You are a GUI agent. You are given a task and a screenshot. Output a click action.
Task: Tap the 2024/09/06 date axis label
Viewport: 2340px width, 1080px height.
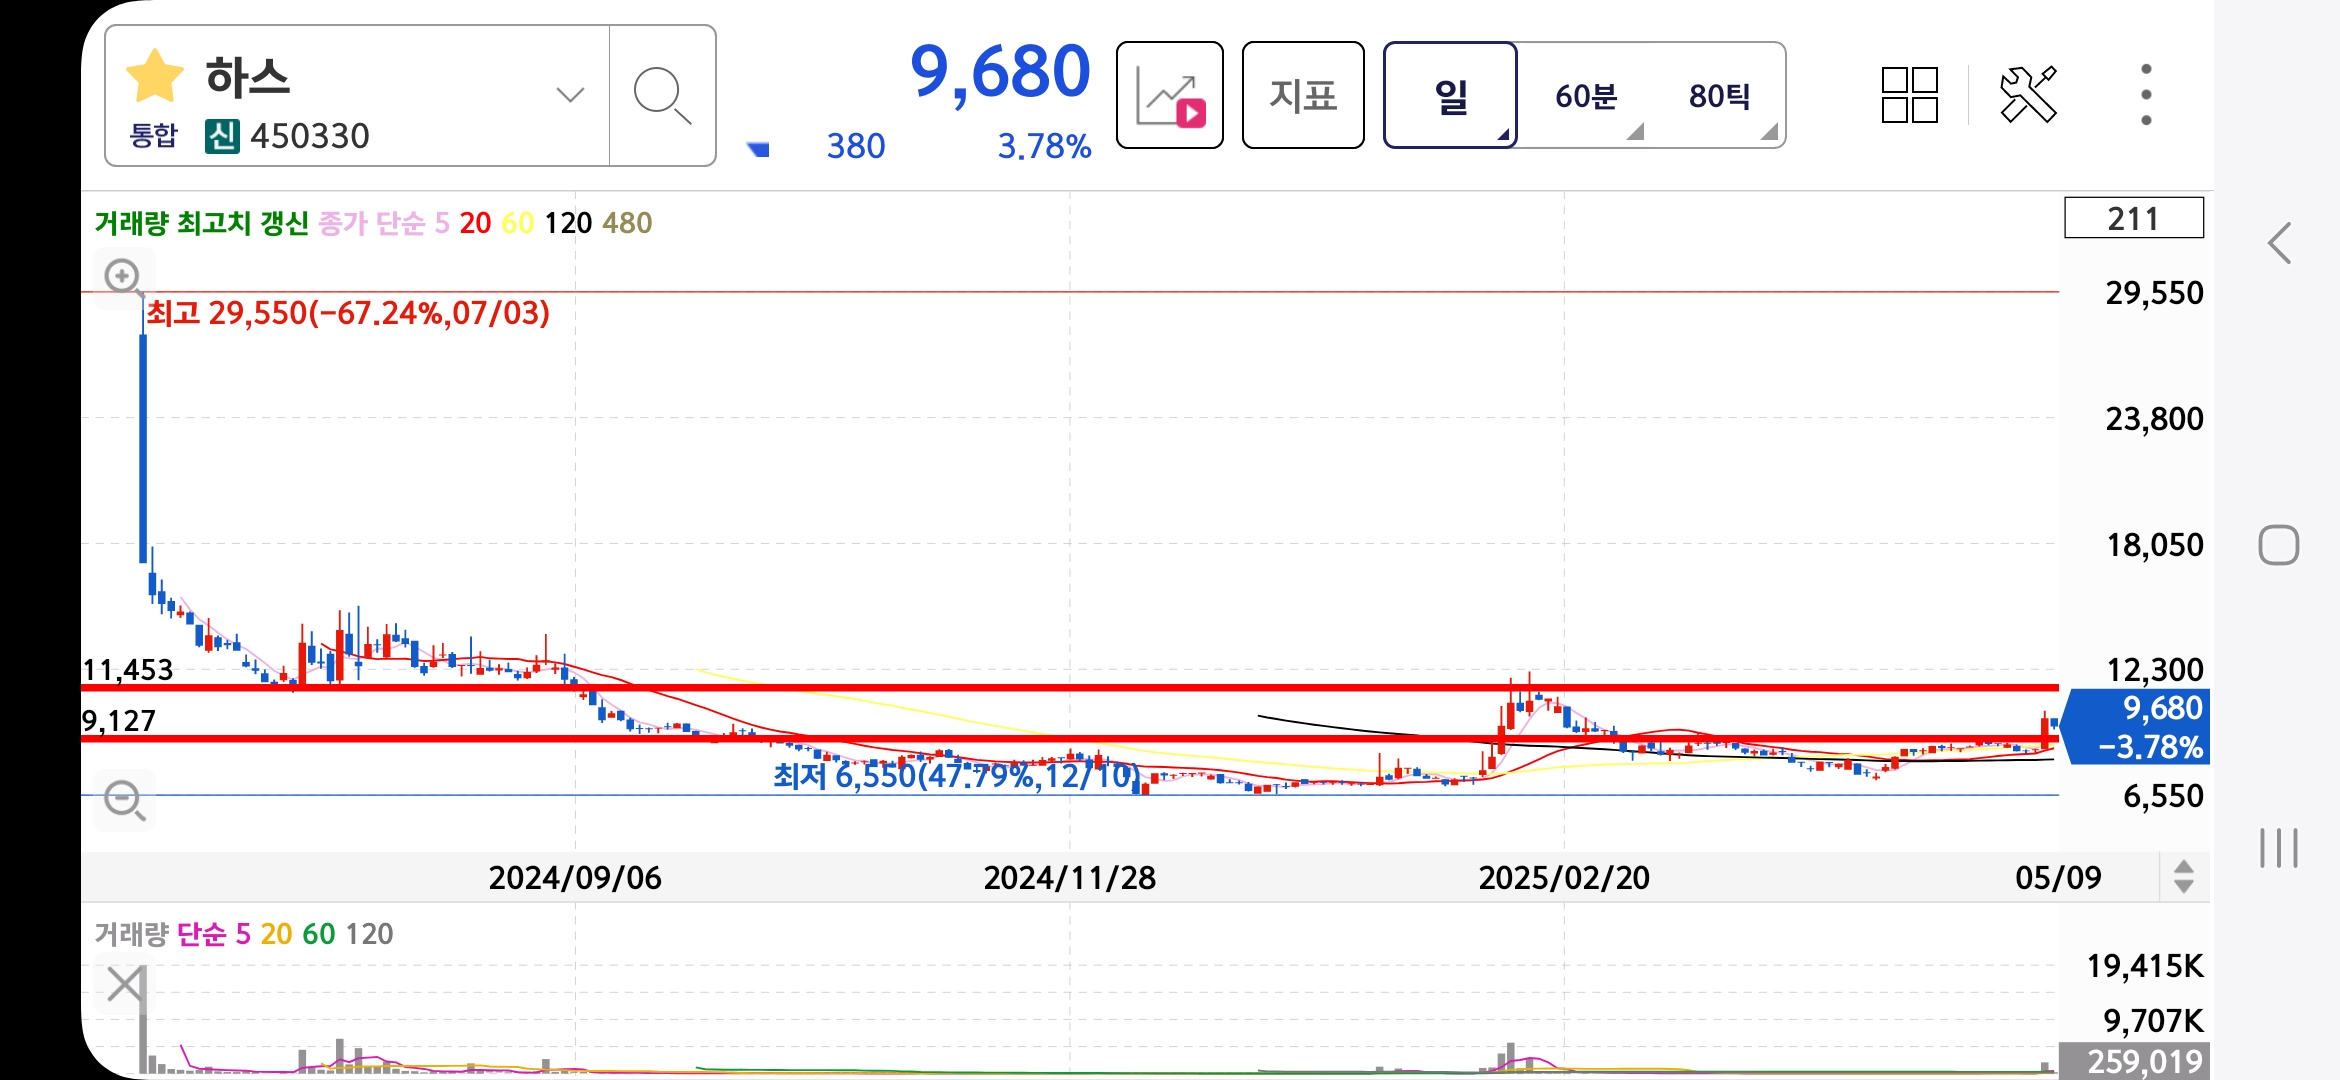pyautogui.click(x=575, y=878)
